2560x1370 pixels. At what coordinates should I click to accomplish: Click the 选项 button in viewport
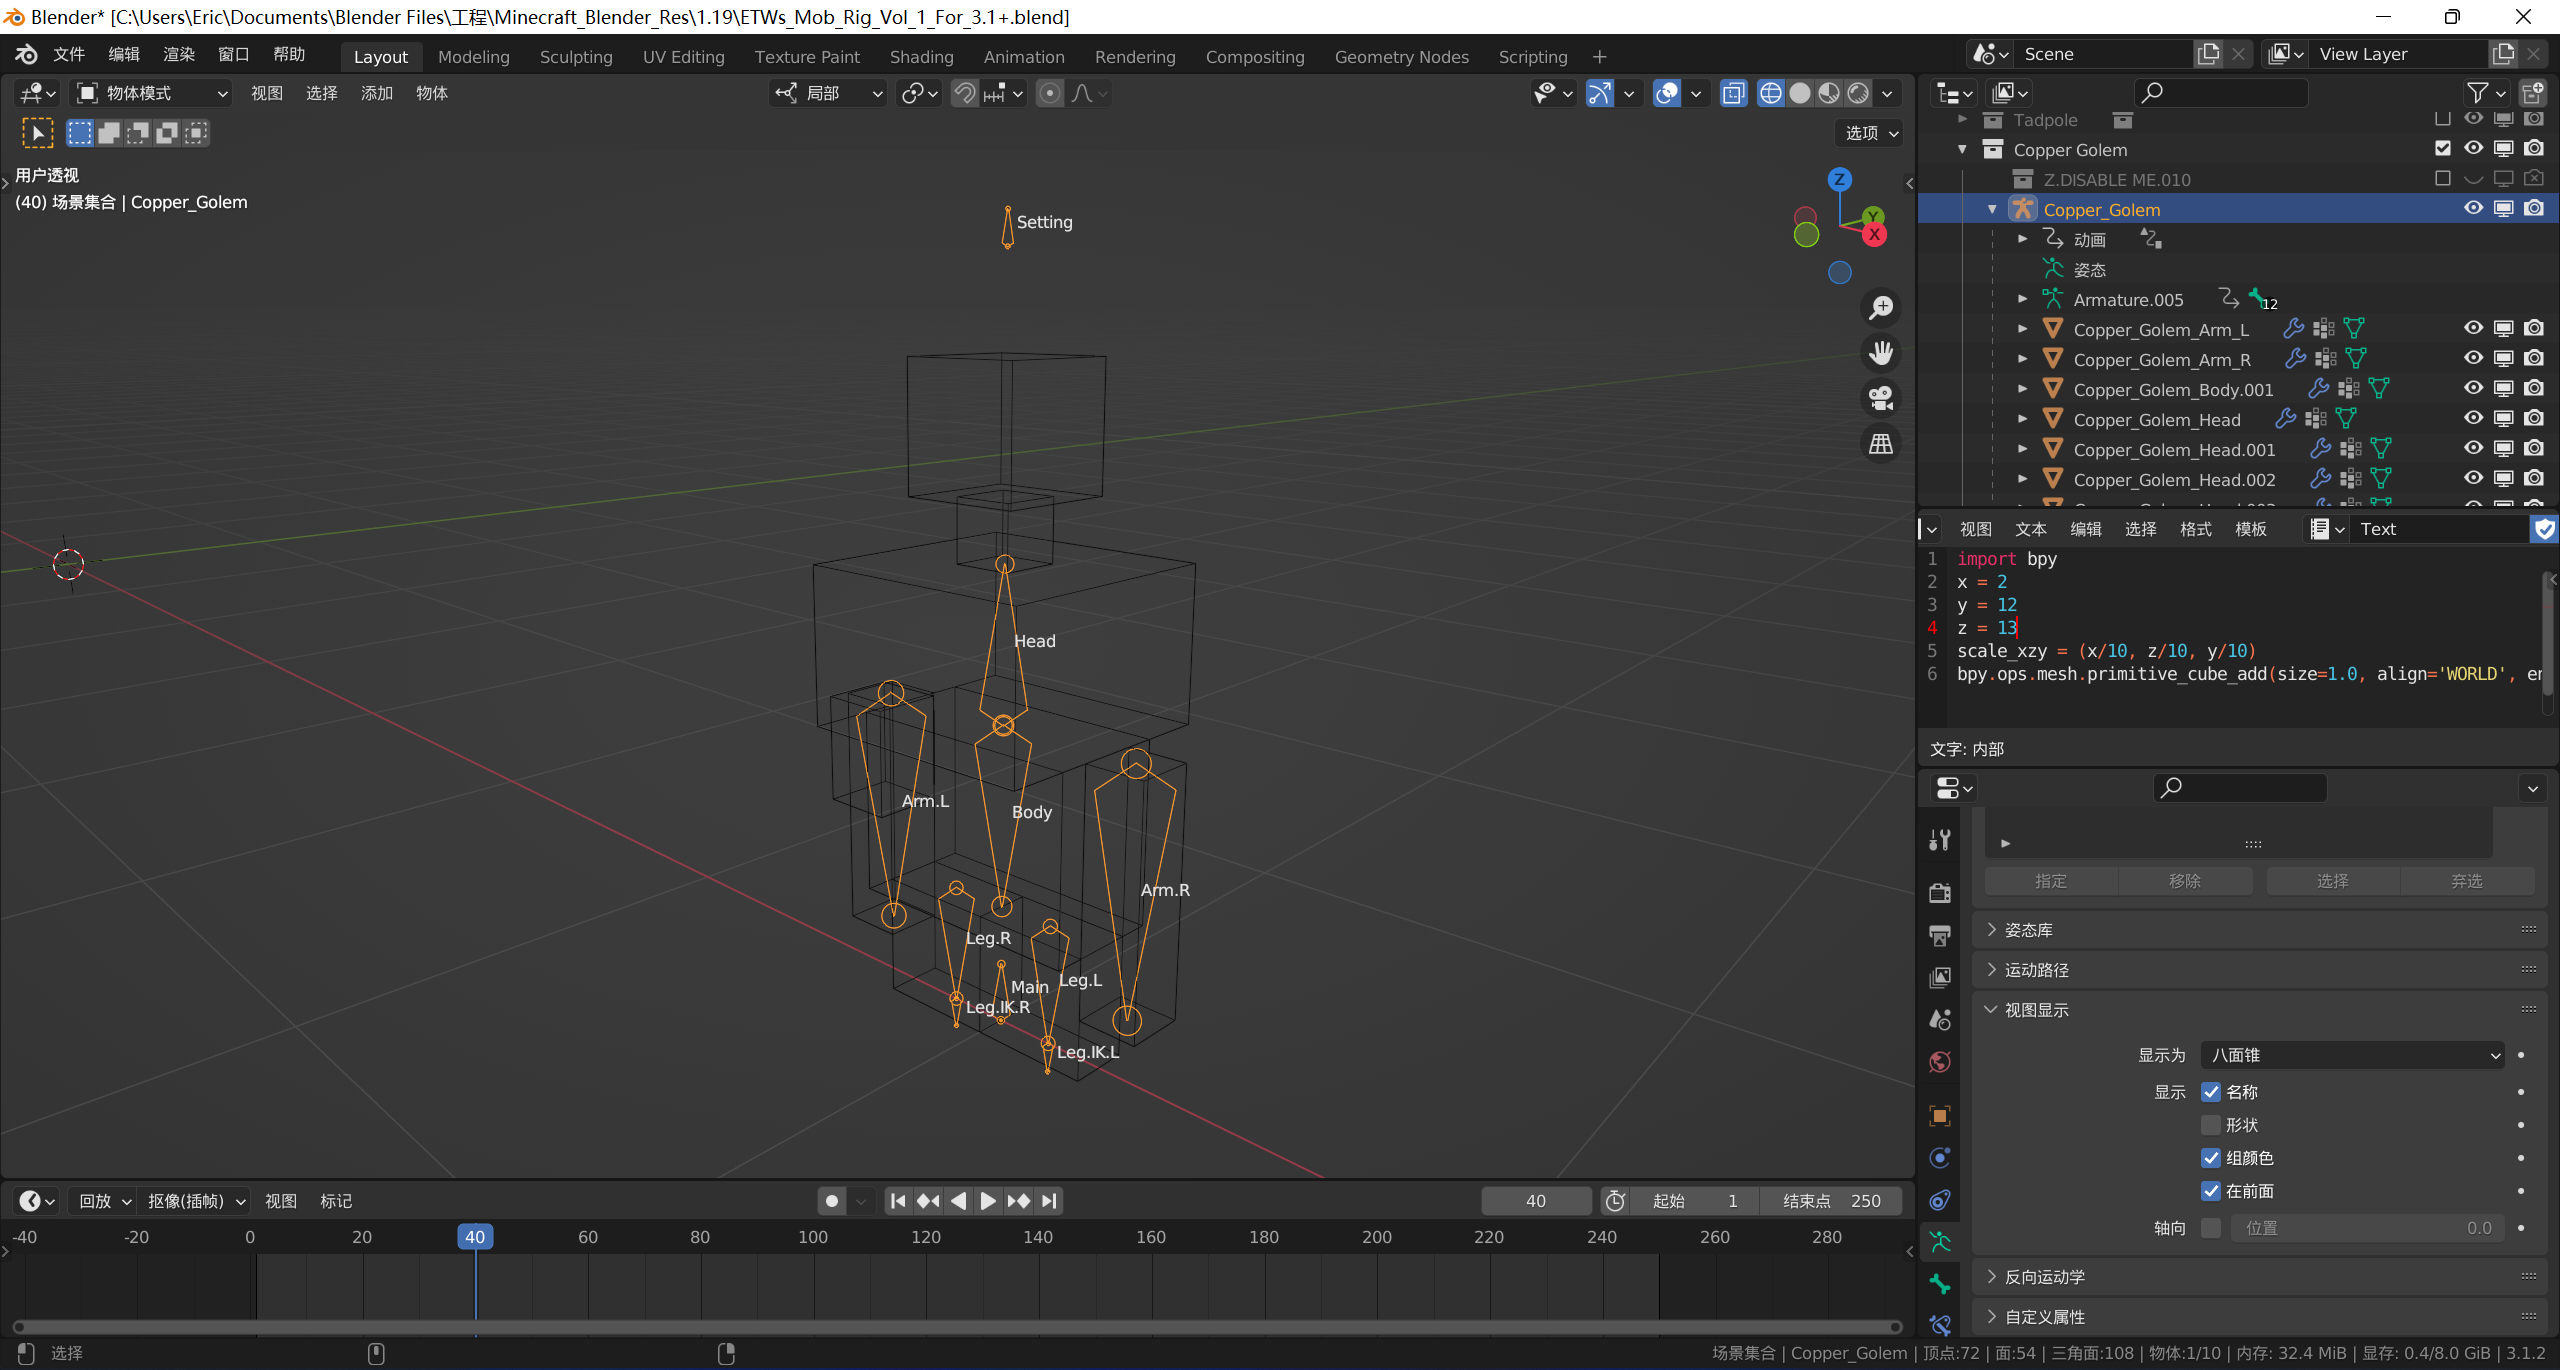tap(1870, 133)
